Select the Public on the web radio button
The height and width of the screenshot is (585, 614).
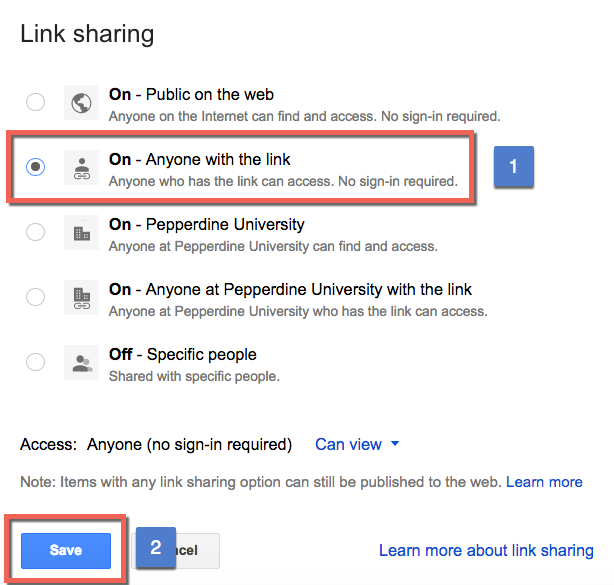tap(36, 102)
